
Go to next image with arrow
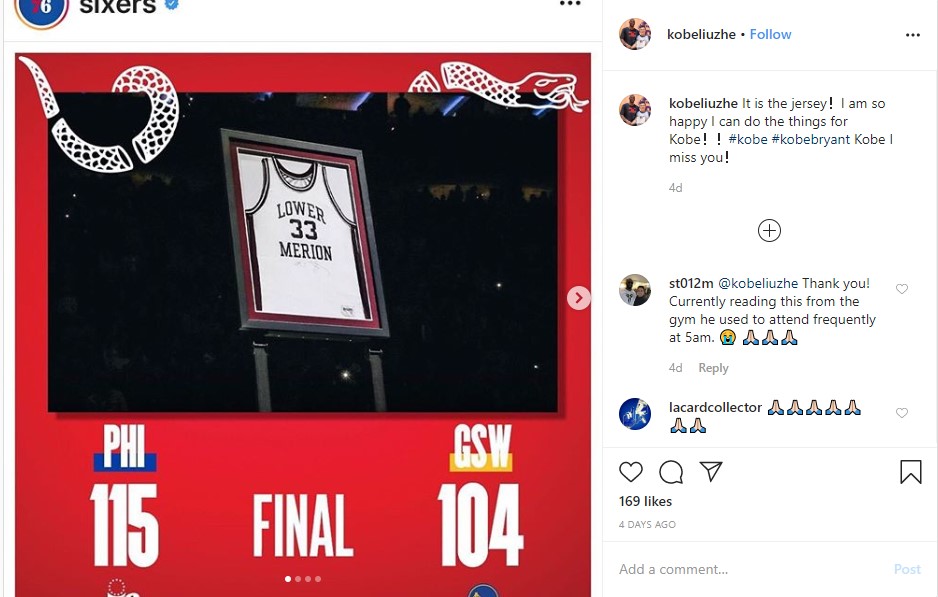click(578, 298)
